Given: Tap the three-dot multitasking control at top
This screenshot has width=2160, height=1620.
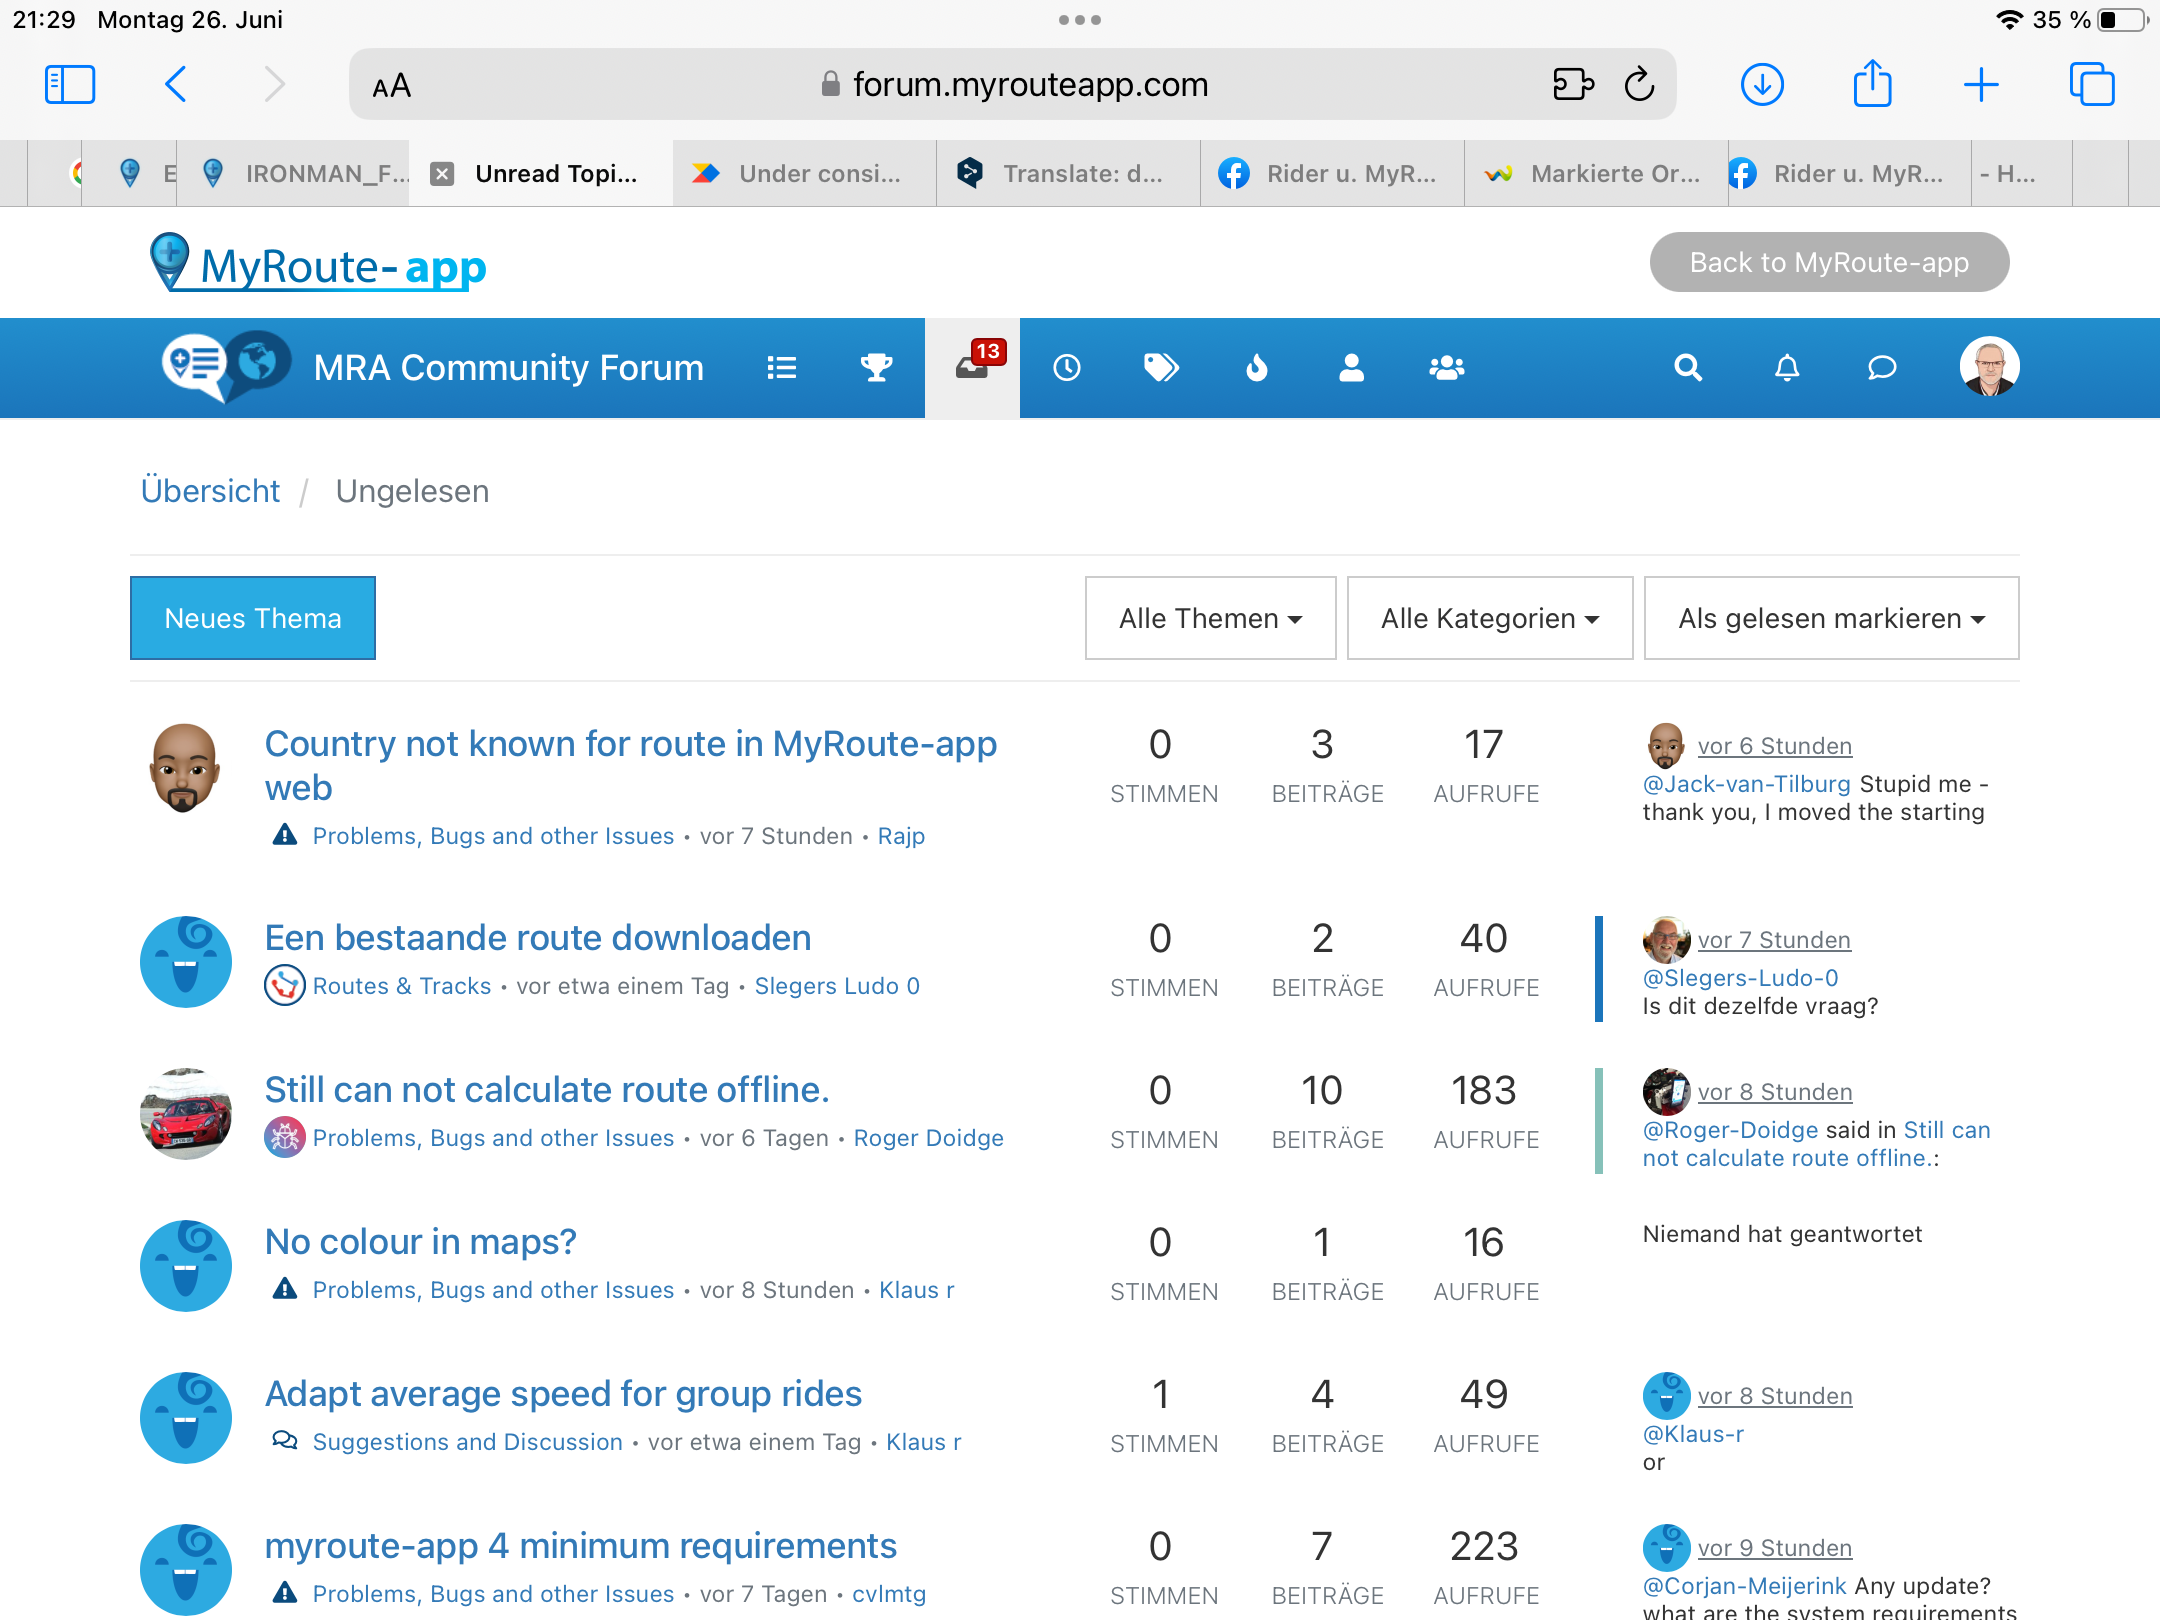Looking at the screenshot, I should pyautogui.click(x=1080, y=20).
